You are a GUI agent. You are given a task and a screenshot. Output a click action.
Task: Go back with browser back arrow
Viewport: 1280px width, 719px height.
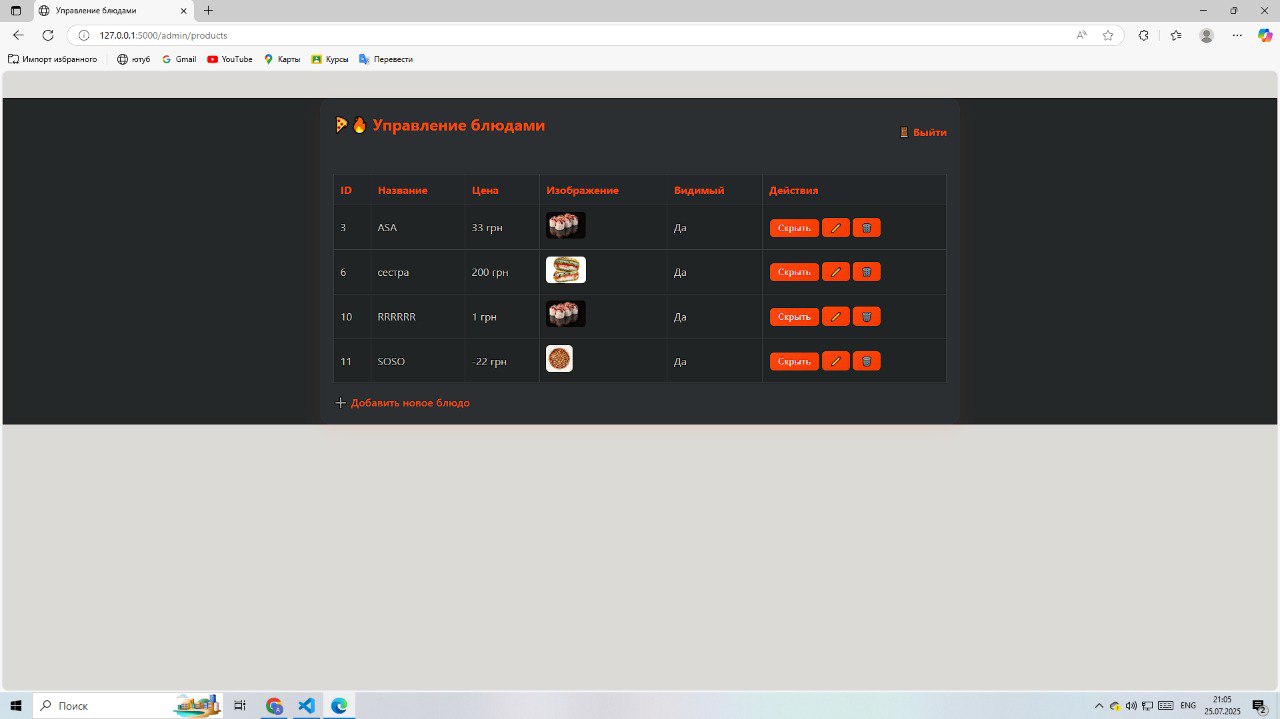click(x=18, y=35)
